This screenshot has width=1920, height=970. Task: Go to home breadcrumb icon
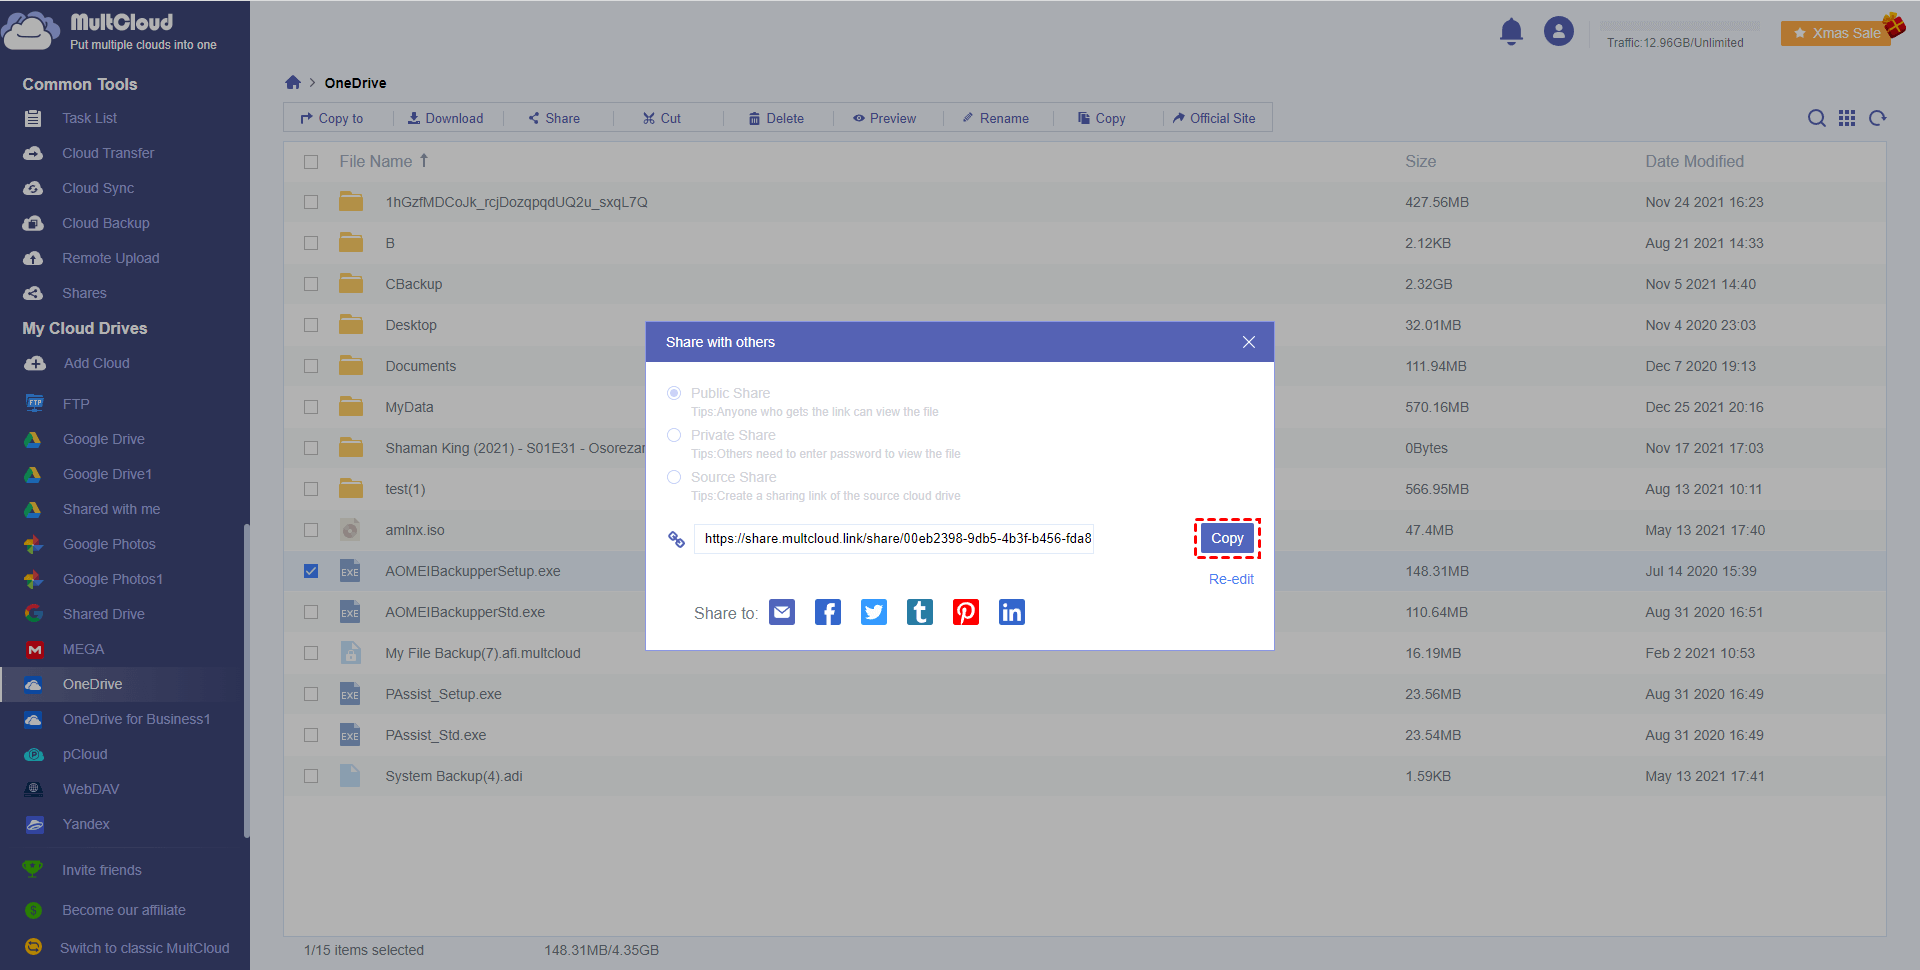[x=293, y=82]
